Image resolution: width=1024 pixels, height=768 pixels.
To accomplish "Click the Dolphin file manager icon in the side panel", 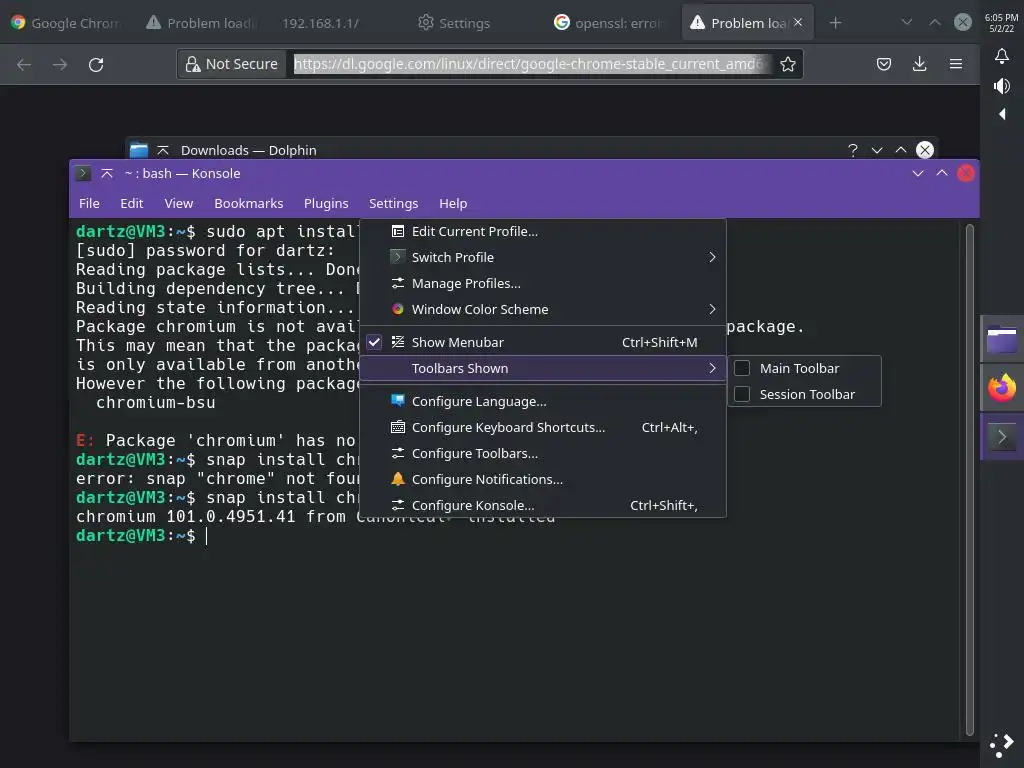I will 1002,340.
